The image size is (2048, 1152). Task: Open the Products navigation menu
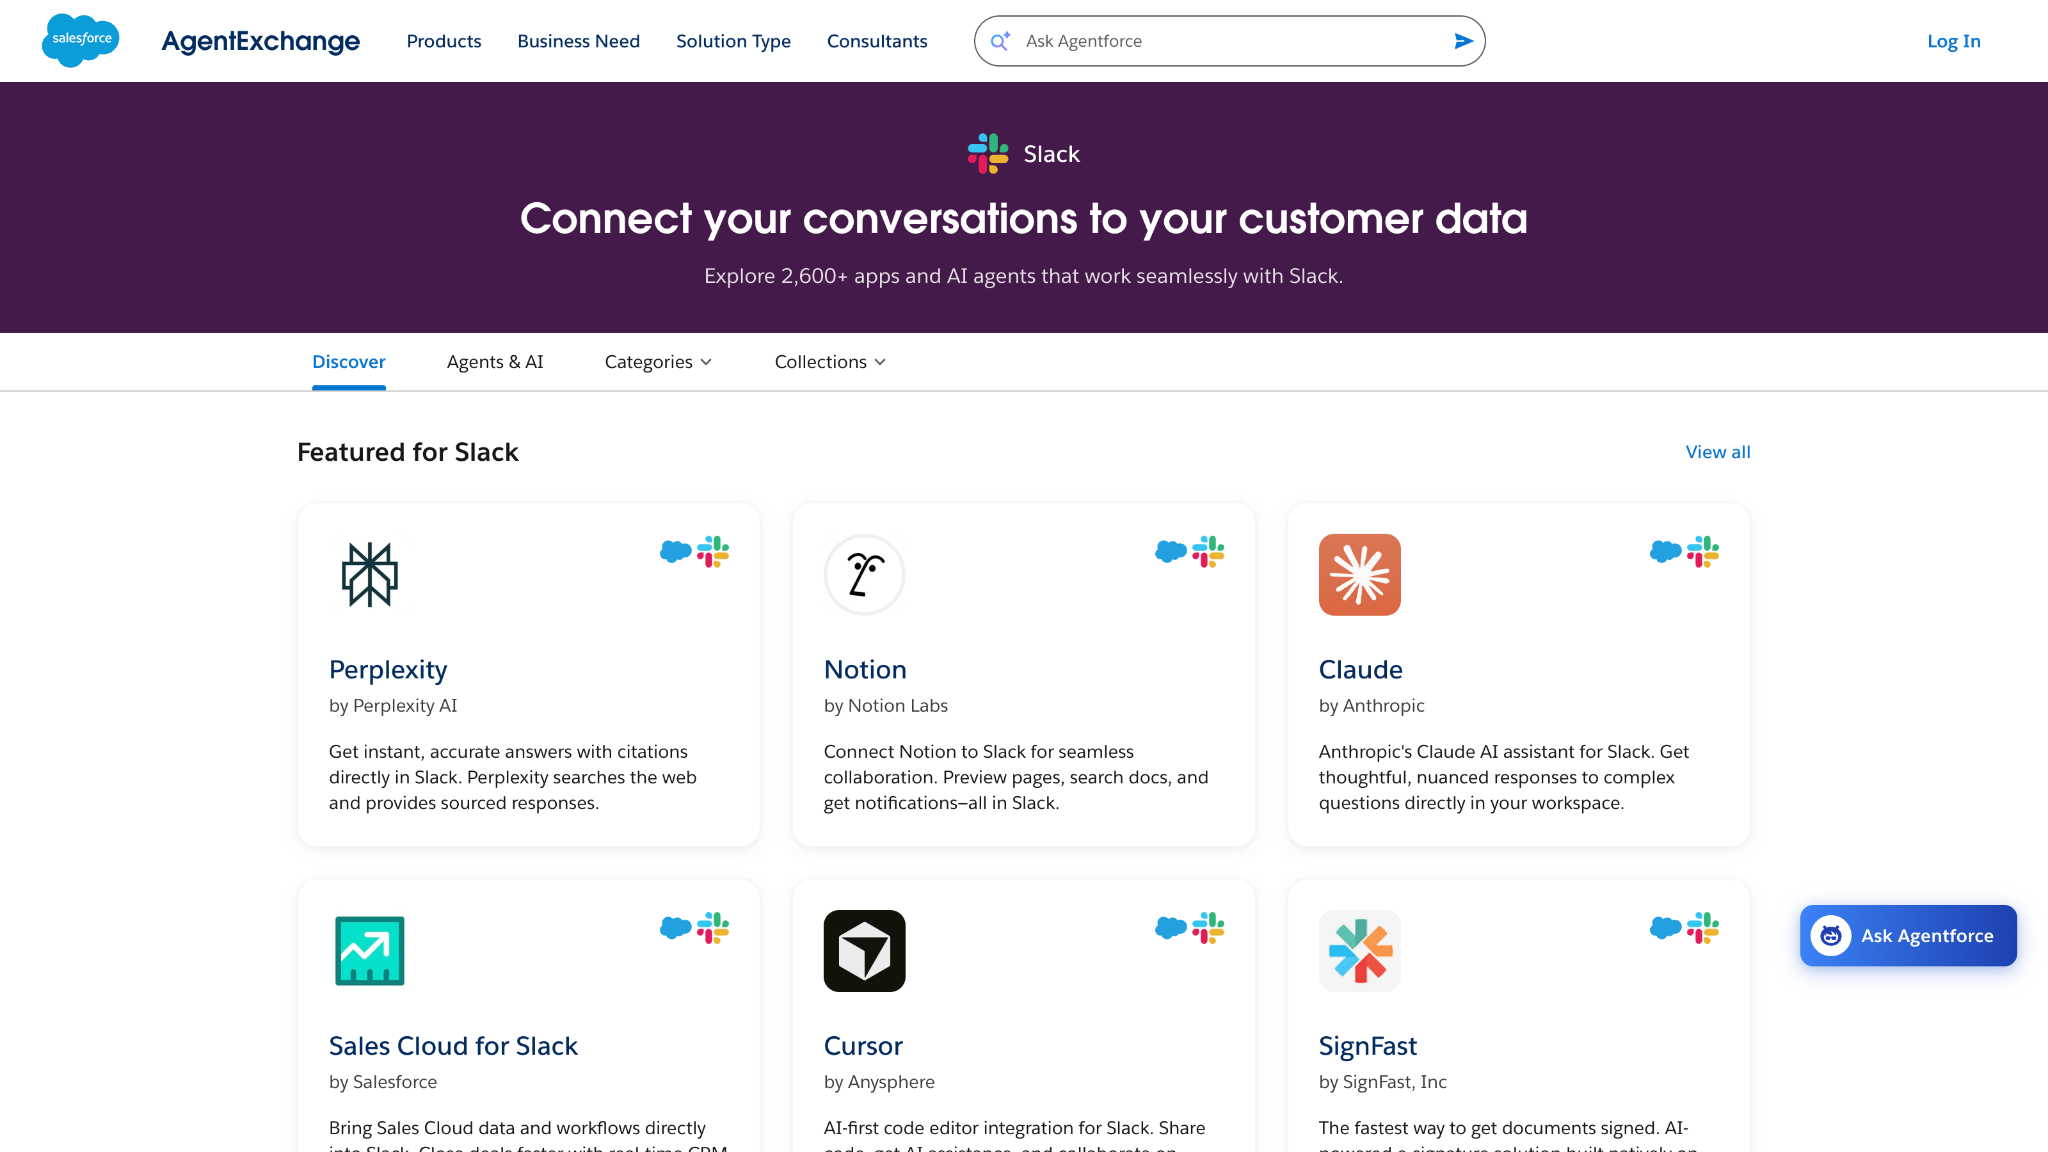coord(444,41)
